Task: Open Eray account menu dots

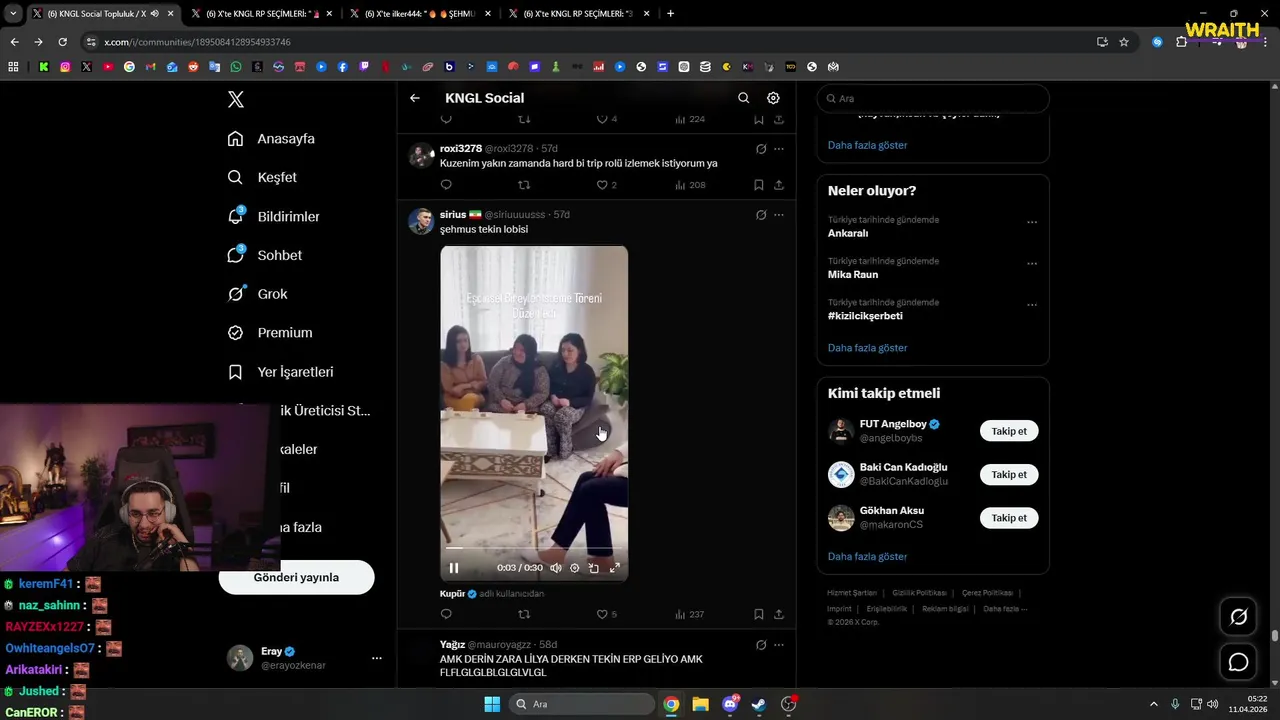Action: [377, 658]
